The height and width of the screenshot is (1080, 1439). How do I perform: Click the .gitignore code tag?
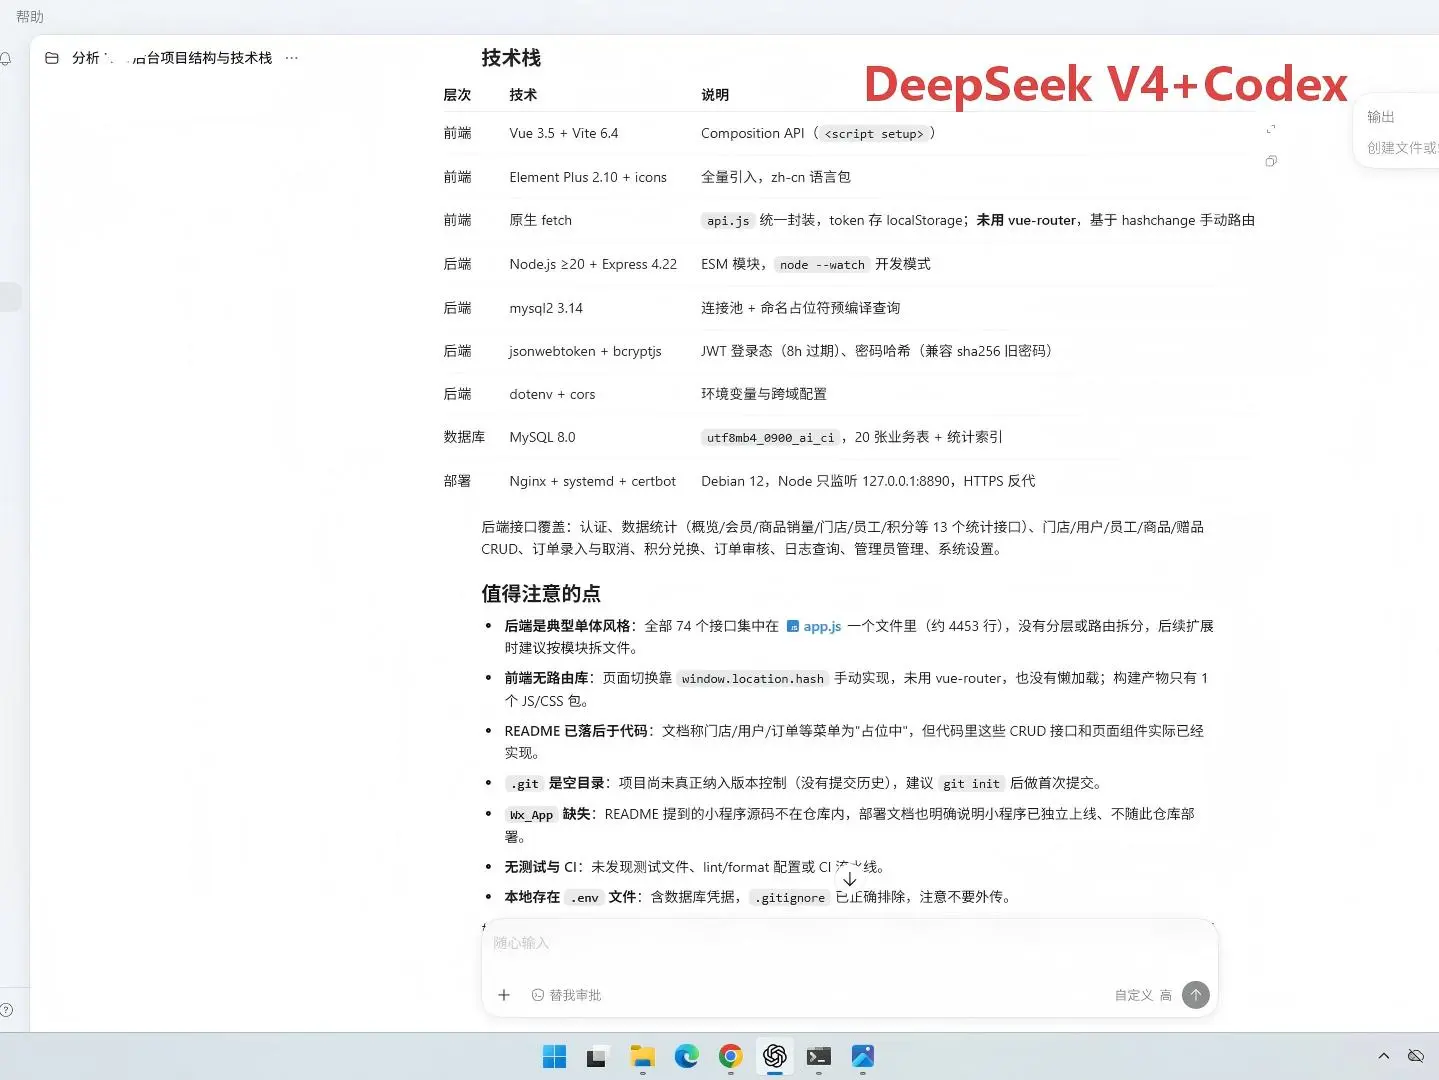[x=790, y=897]
